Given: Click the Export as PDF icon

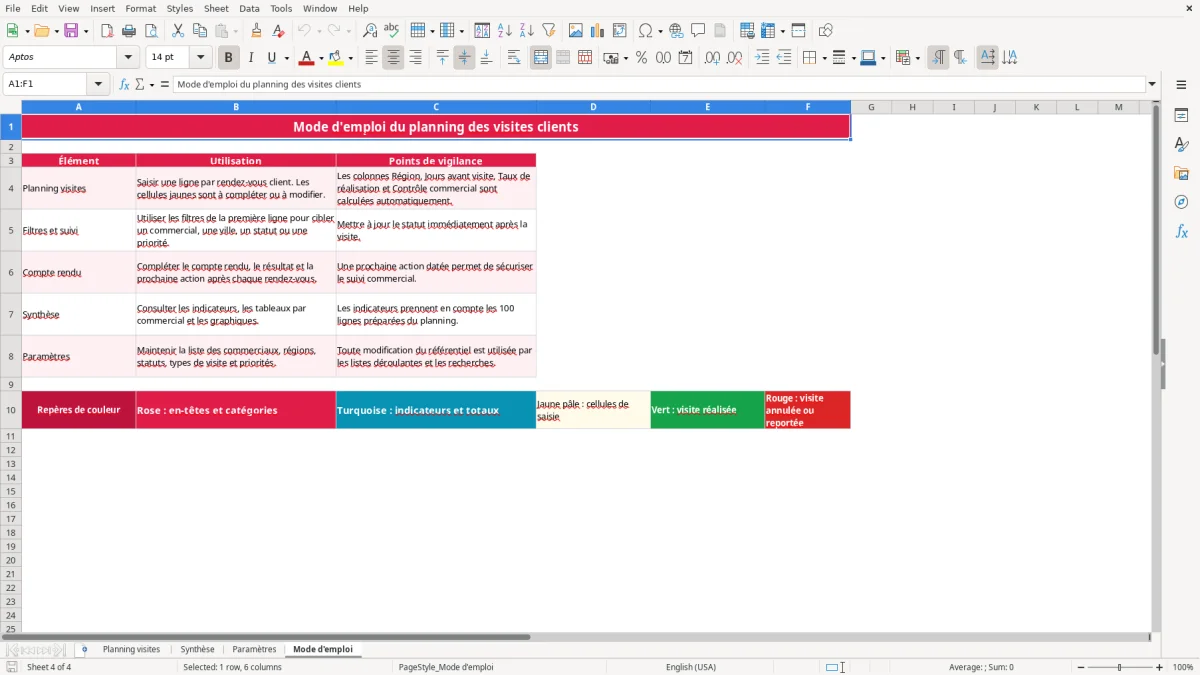Looking at the screenshot, I should 107,31.
